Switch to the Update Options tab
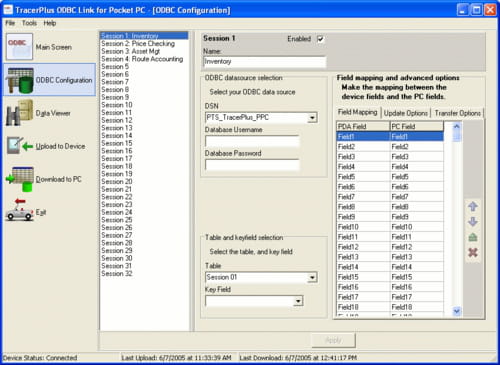 point(406,113)
